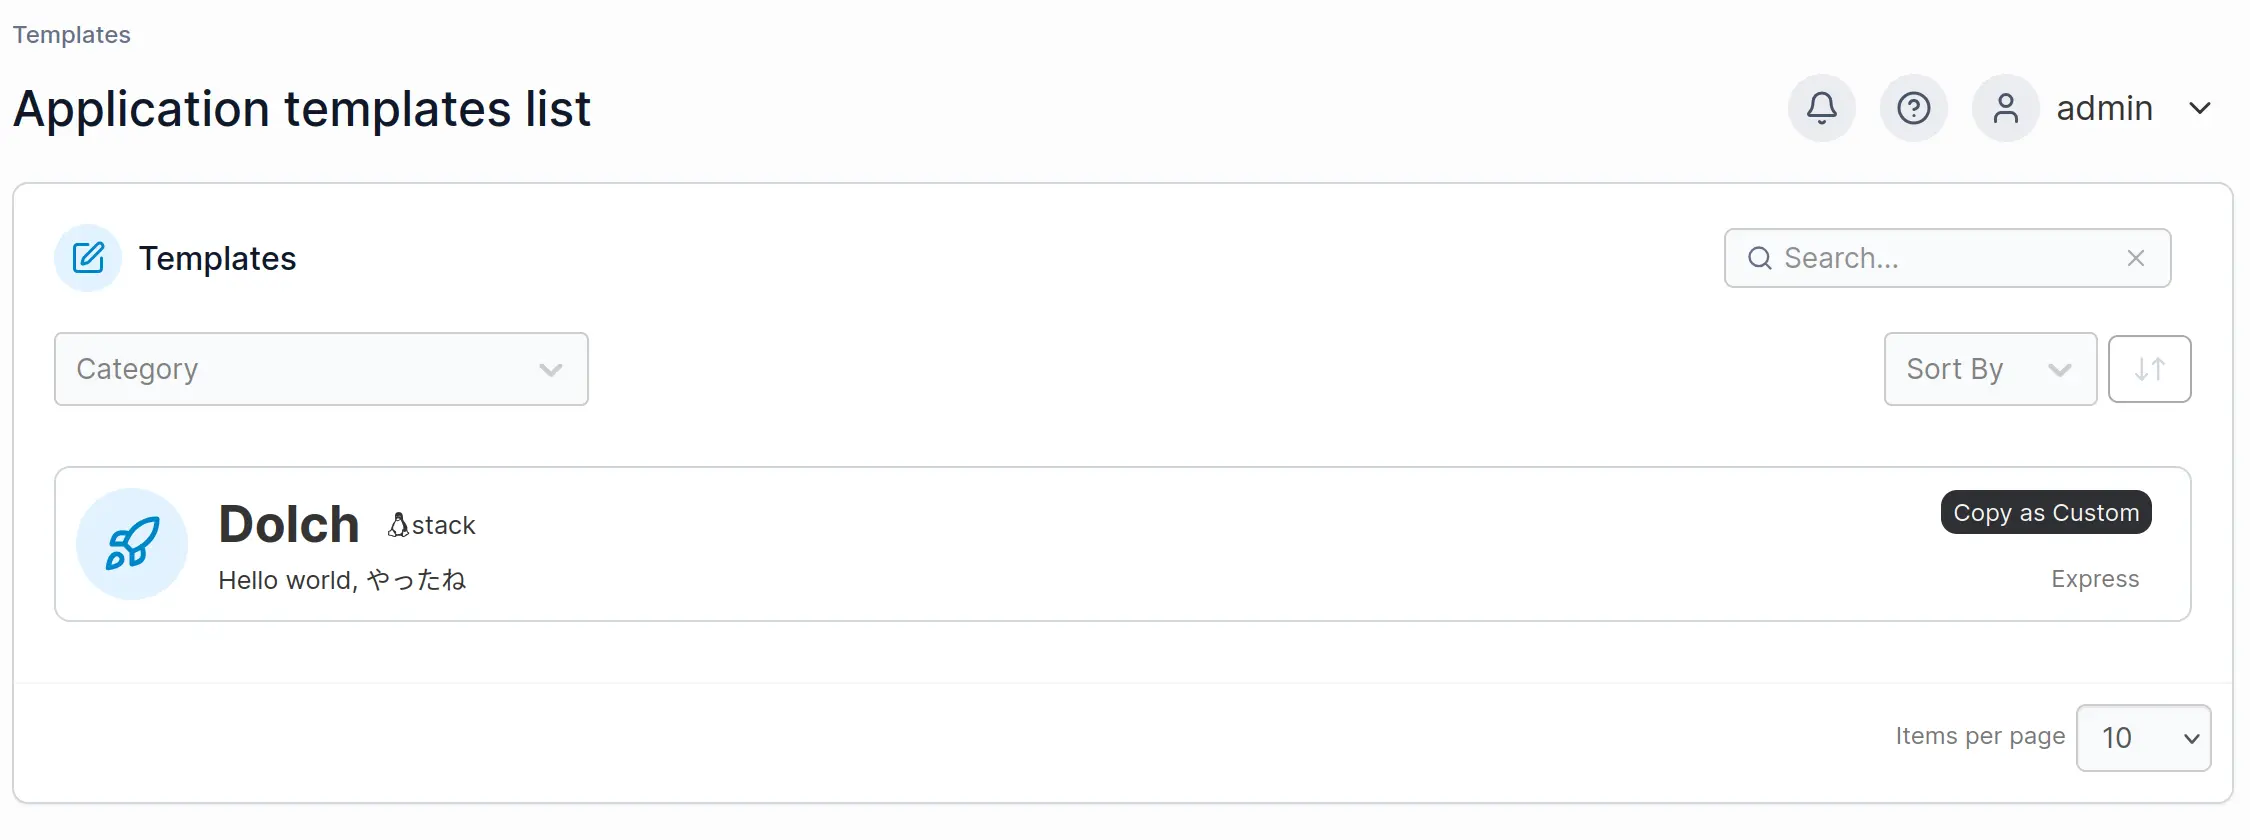Click the admin username label
This screenshot has width=2250, height=840.
point(2104,108)
